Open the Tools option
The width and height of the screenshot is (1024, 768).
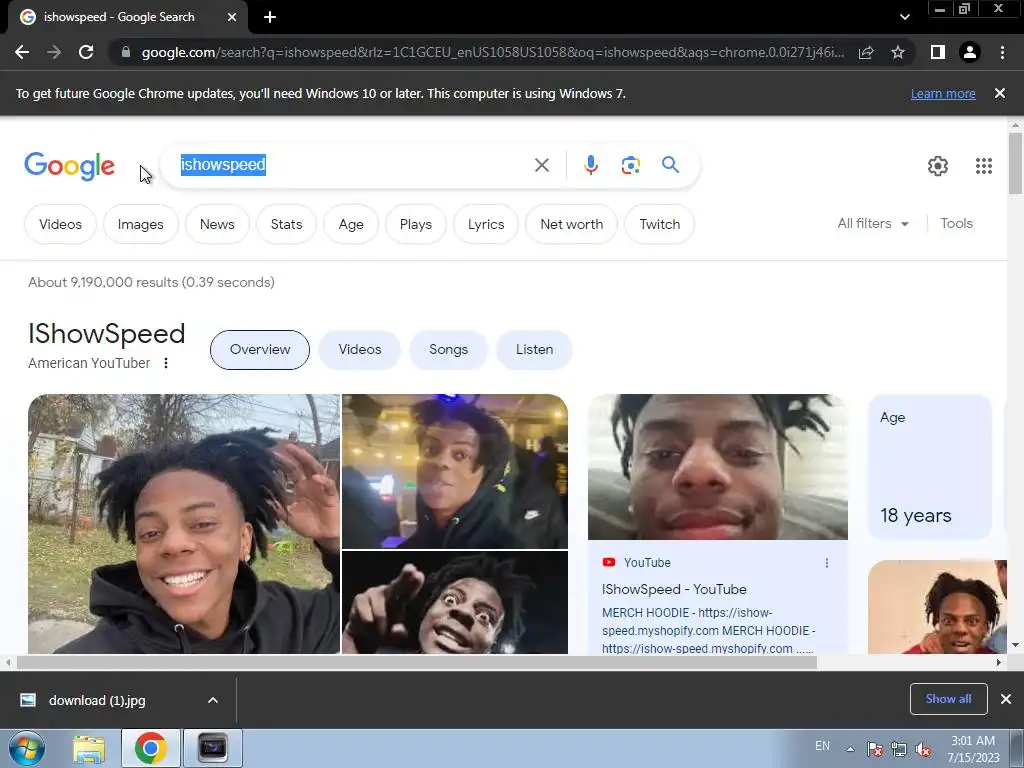click(x=956, y=223)
